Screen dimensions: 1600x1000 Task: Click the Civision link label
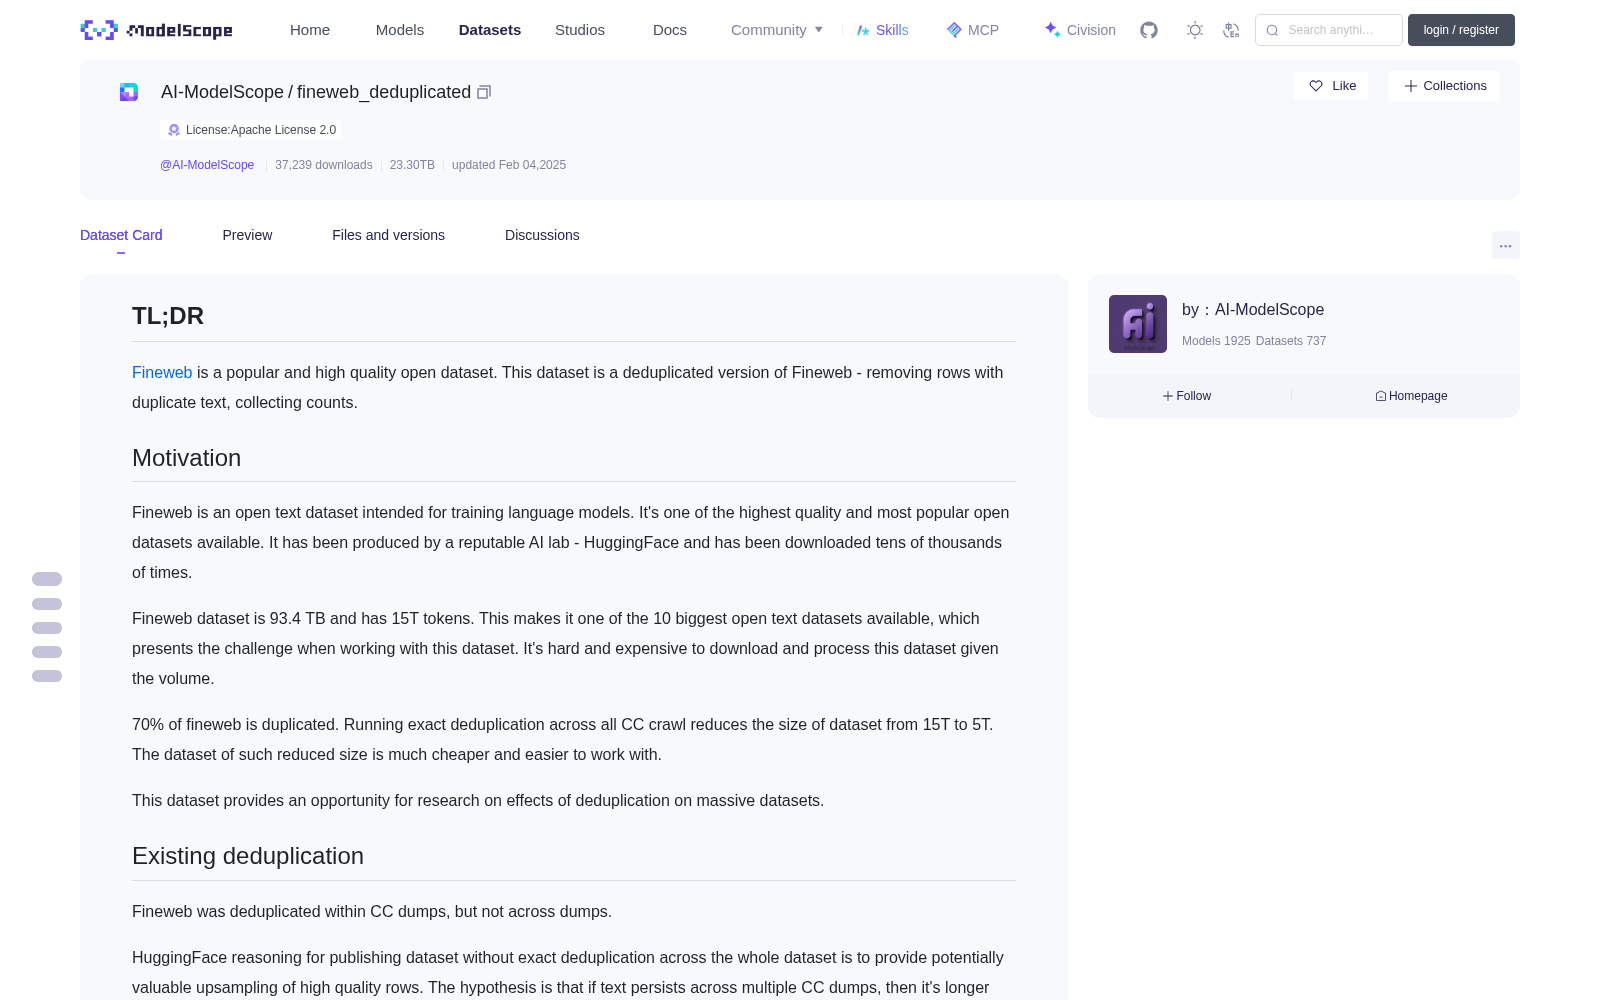(1091, 30)
